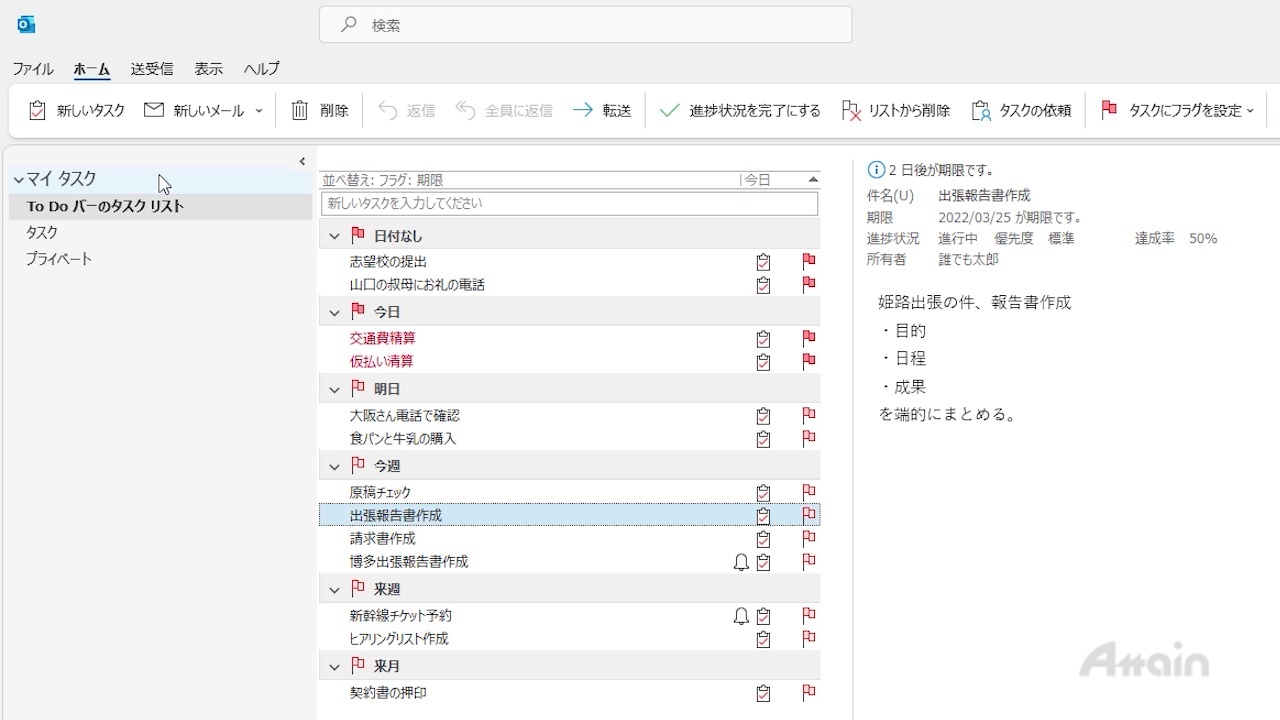Open the ファイル menu tab
The width and height of the screenshot is (1280, 720).
33,69
